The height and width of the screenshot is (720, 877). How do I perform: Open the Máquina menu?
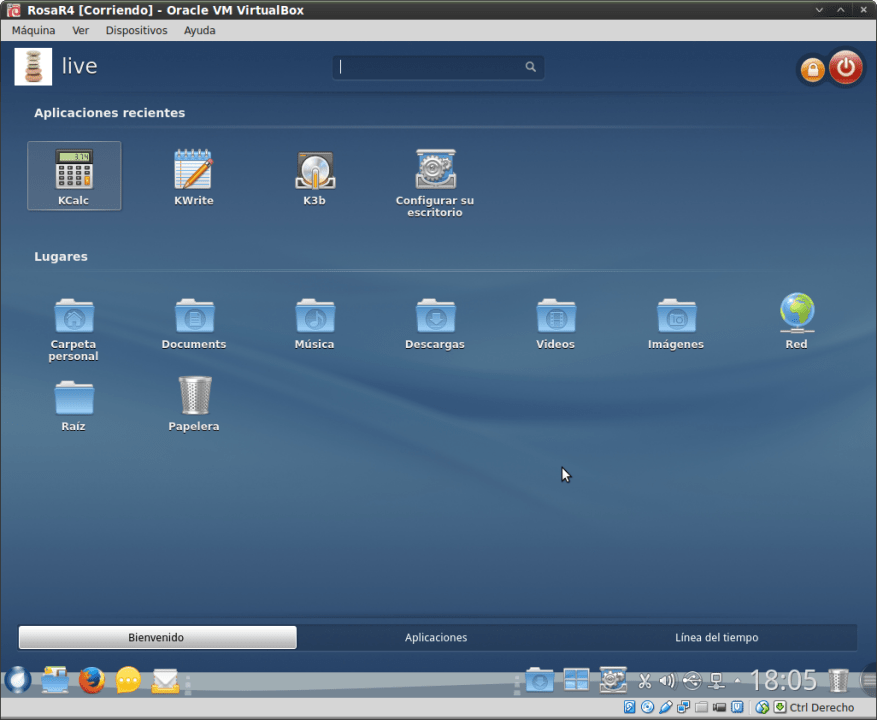[33, 30]
